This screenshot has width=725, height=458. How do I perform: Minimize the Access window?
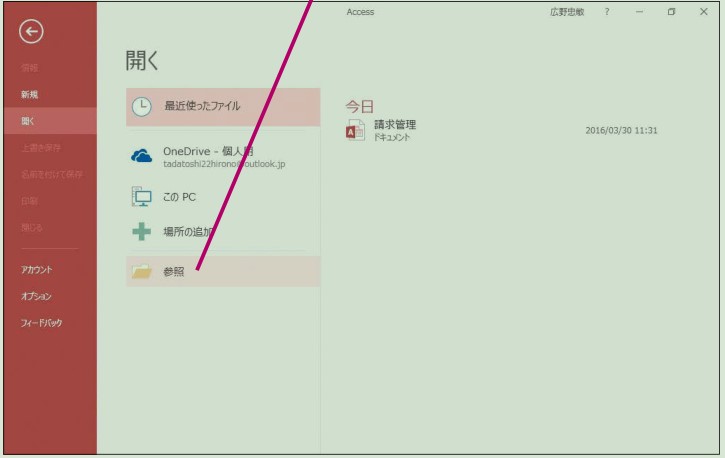click(x=639, y=12)
